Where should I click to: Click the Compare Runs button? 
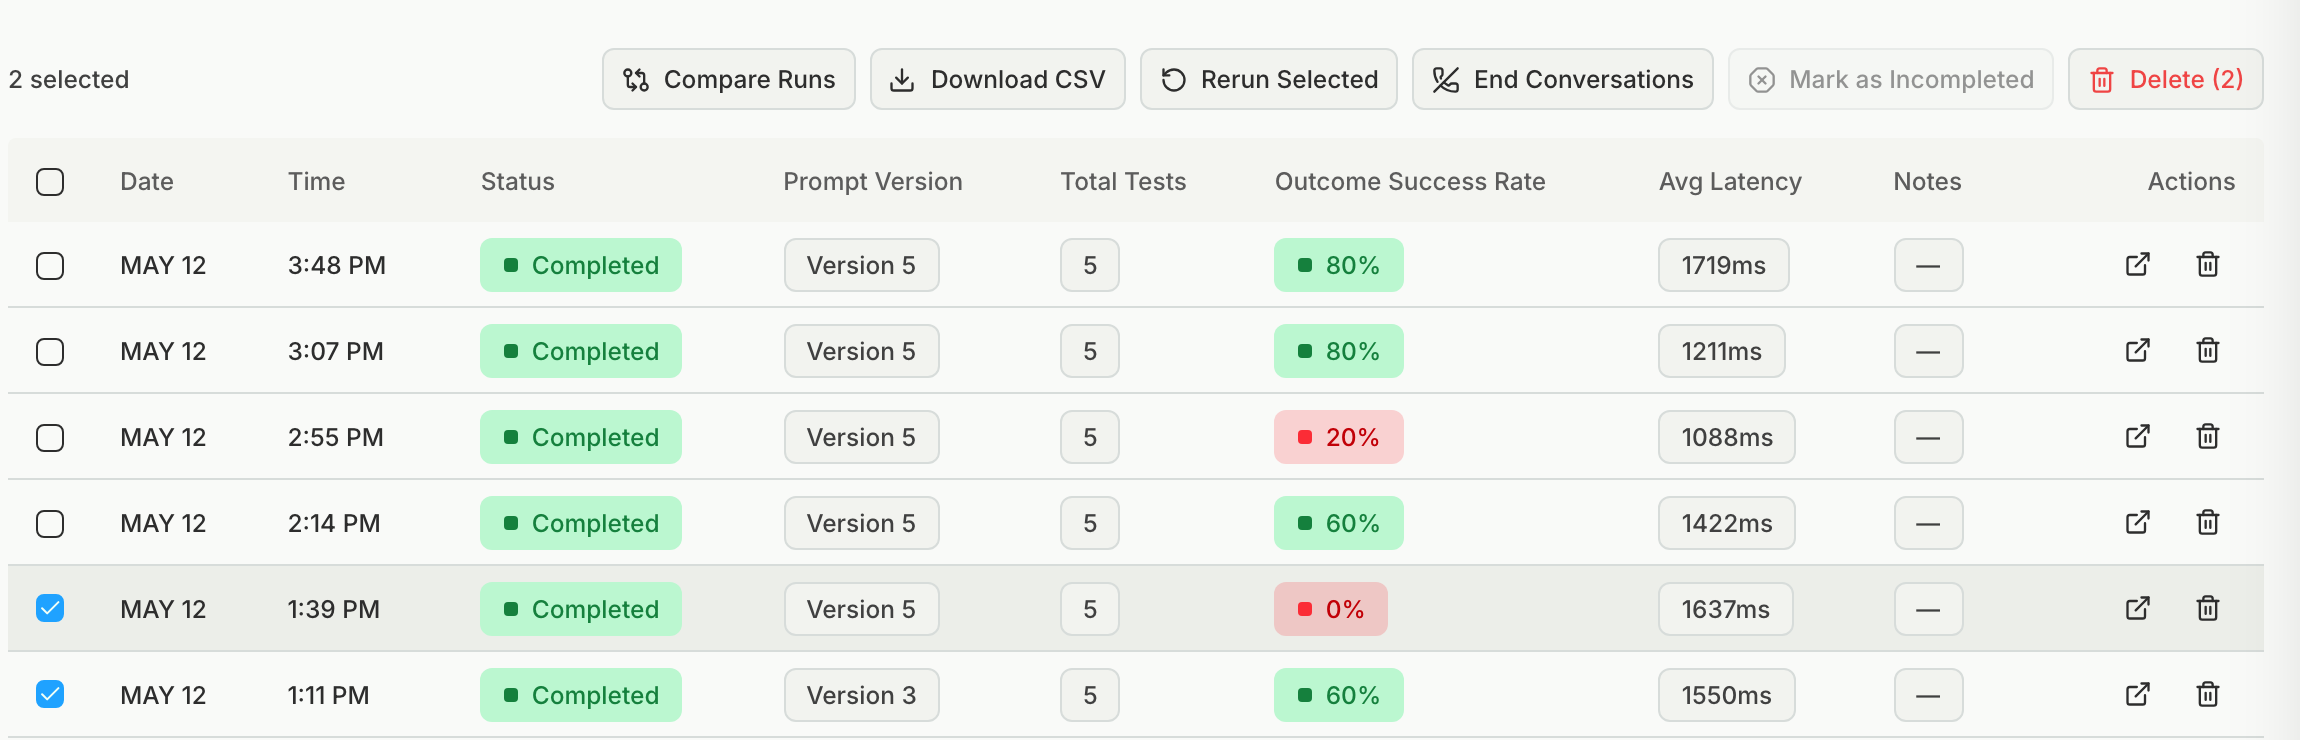[x=729, y=79]
